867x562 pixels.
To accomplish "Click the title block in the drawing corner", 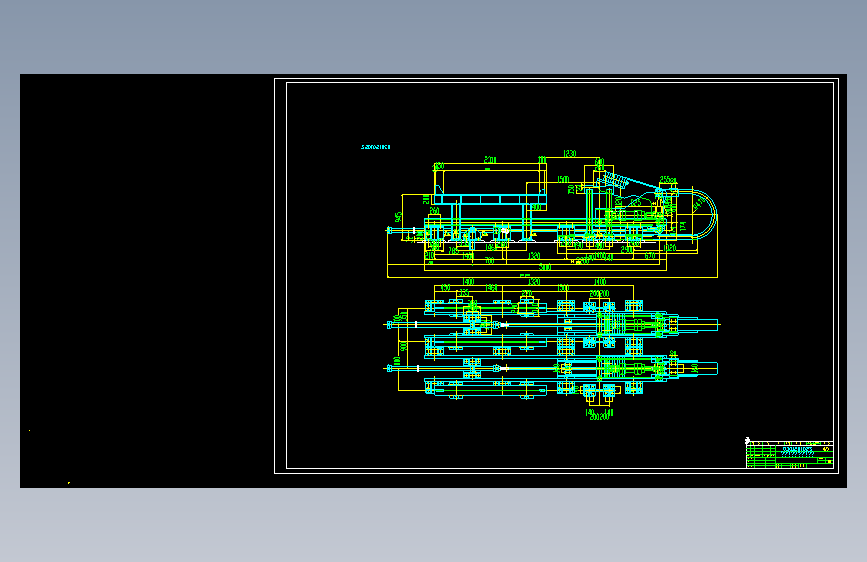I will (790, 455).
